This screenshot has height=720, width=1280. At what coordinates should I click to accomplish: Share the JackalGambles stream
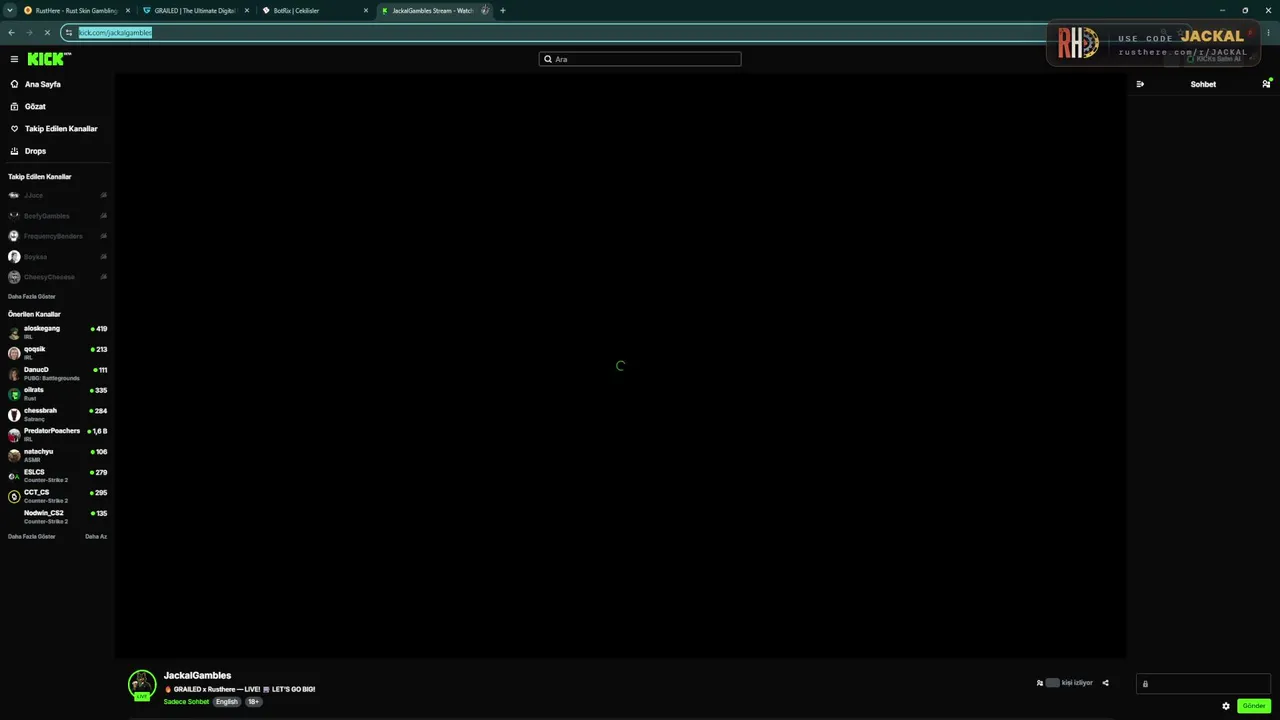point(1105,683)
